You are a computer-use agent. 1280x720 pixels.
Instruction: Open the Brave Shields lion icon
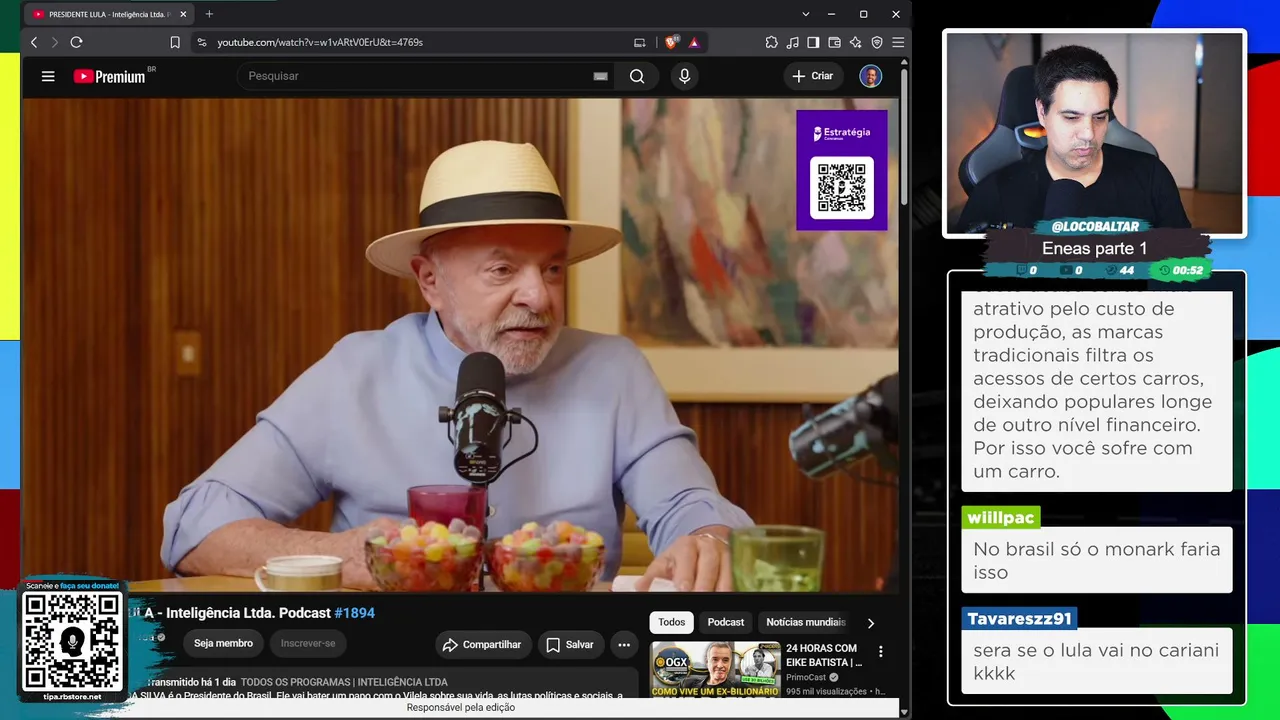pos(671,42)
